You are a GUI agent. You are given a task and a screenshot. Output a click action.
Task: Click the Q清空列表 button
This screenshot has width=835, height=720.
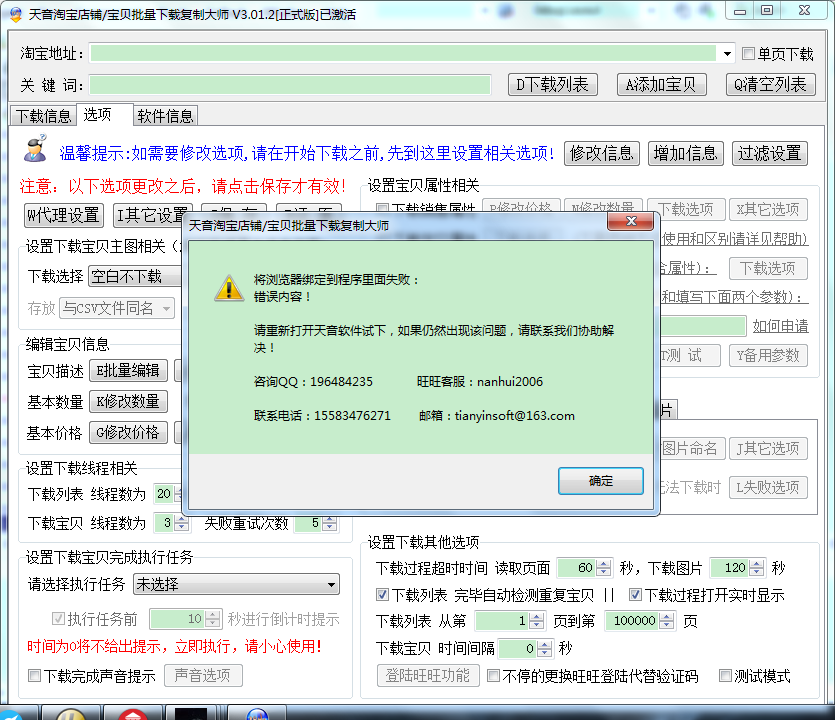770,85
